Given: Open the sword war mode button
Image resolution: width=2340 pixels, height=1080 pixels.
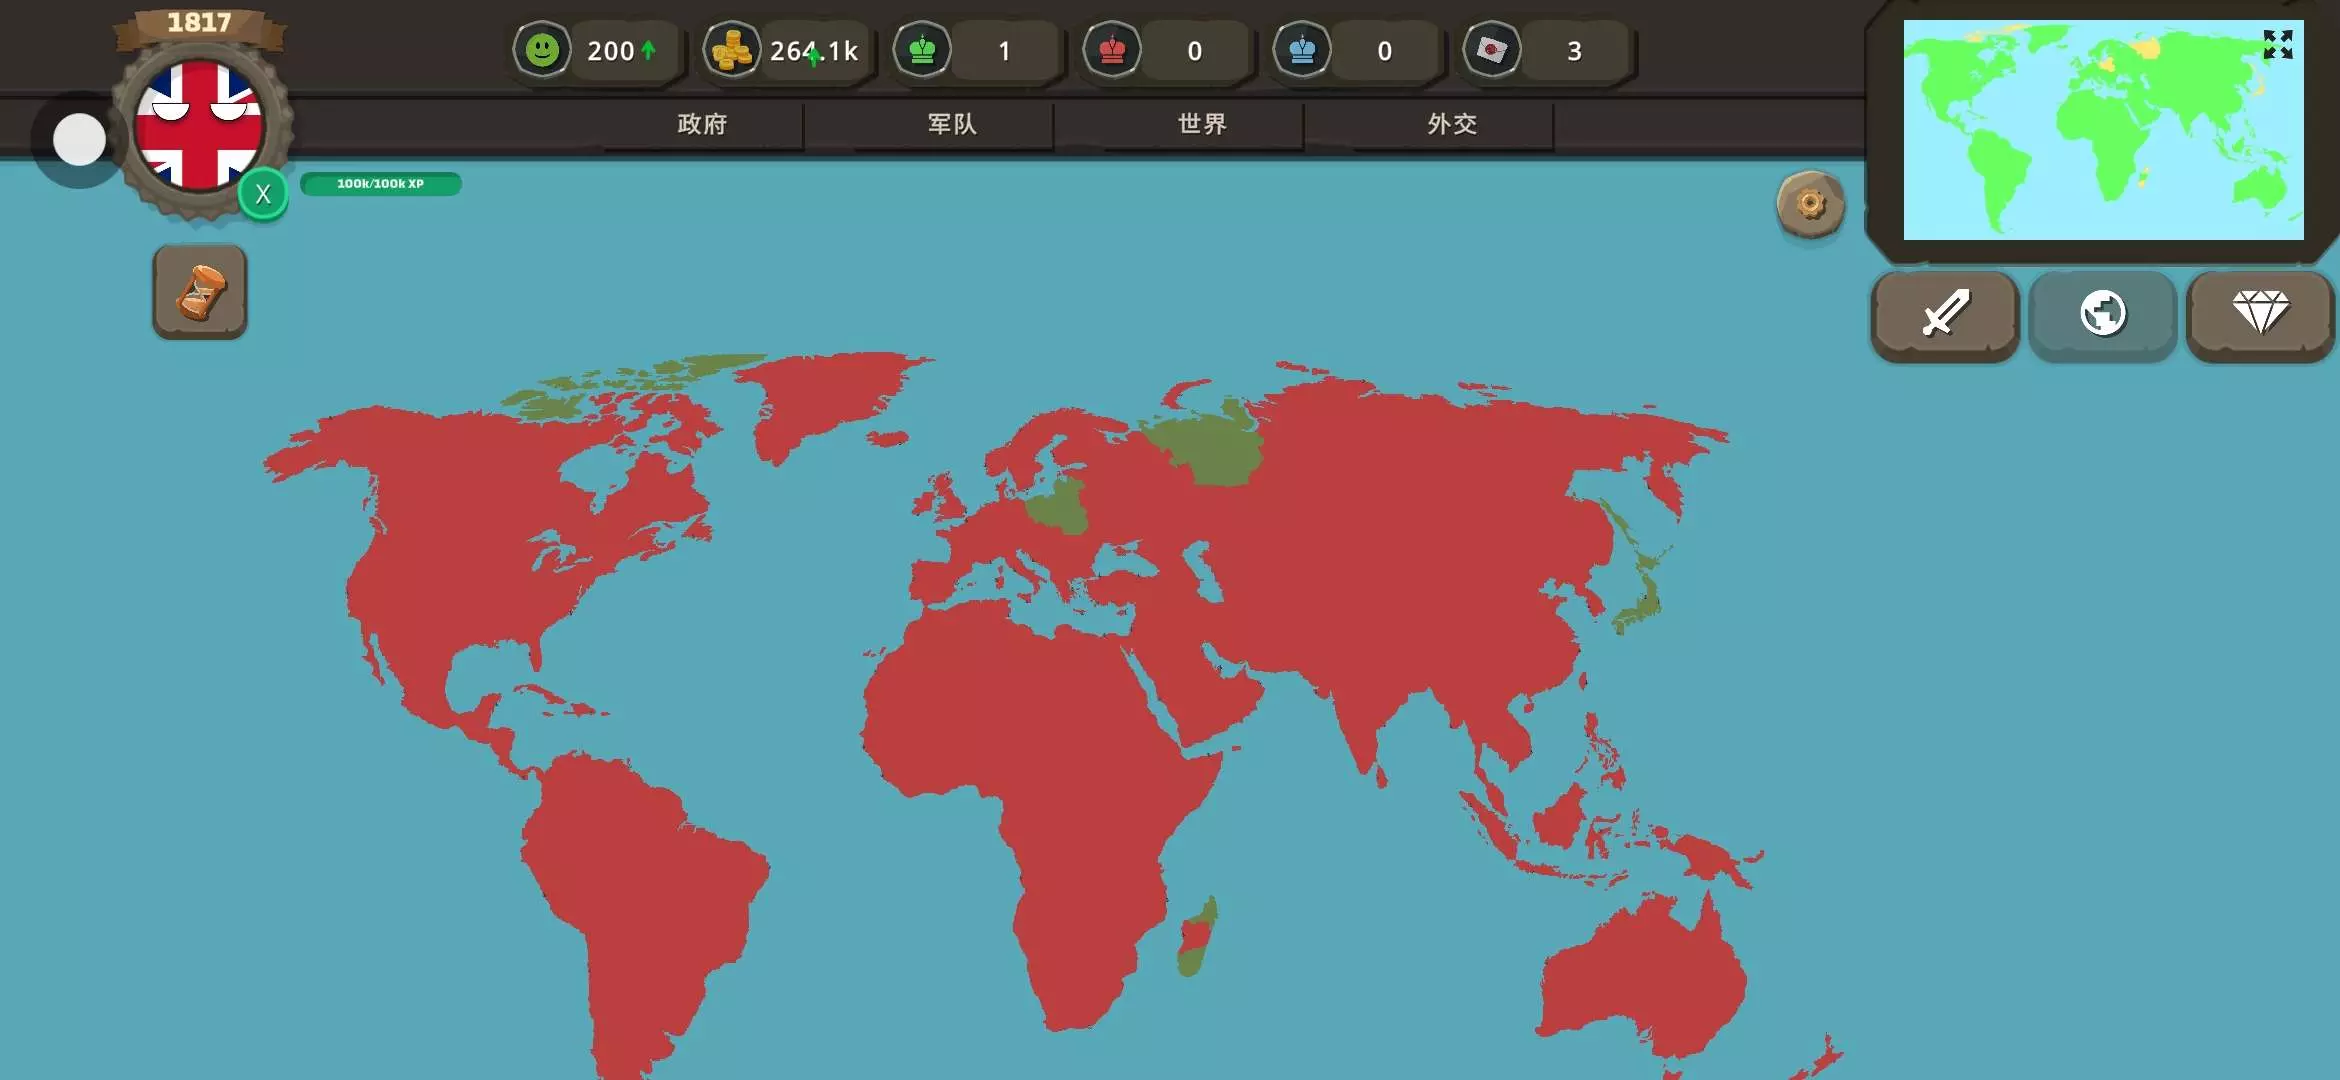Looking at the screenshot, I should click(1945, 314).
